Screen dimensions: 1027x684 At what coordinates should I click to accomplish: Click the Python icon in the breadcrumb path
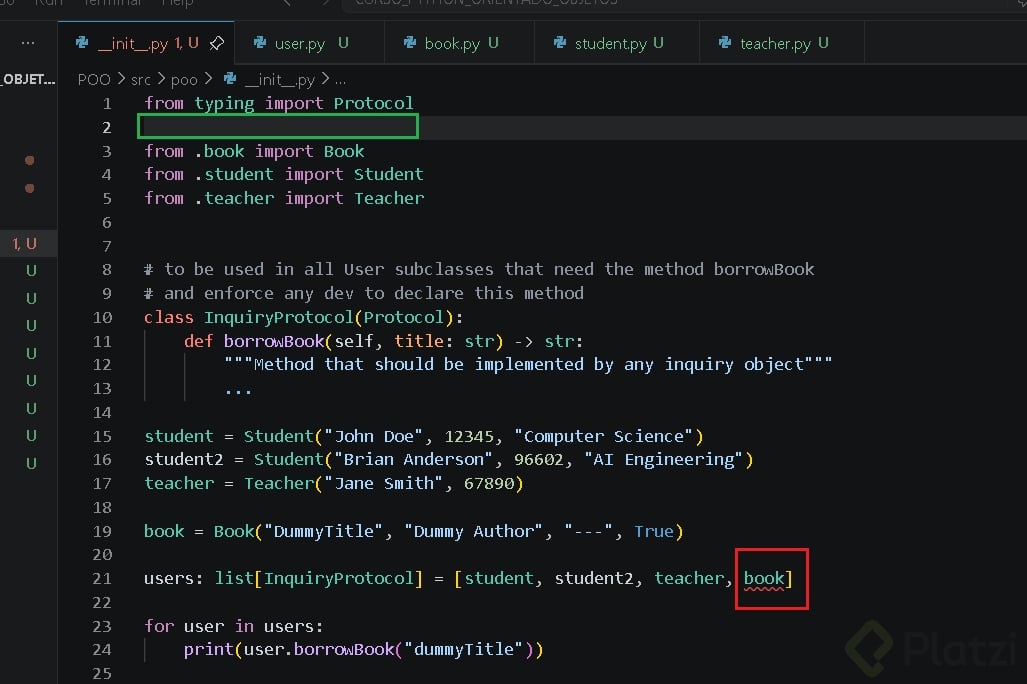coord(230,79)
